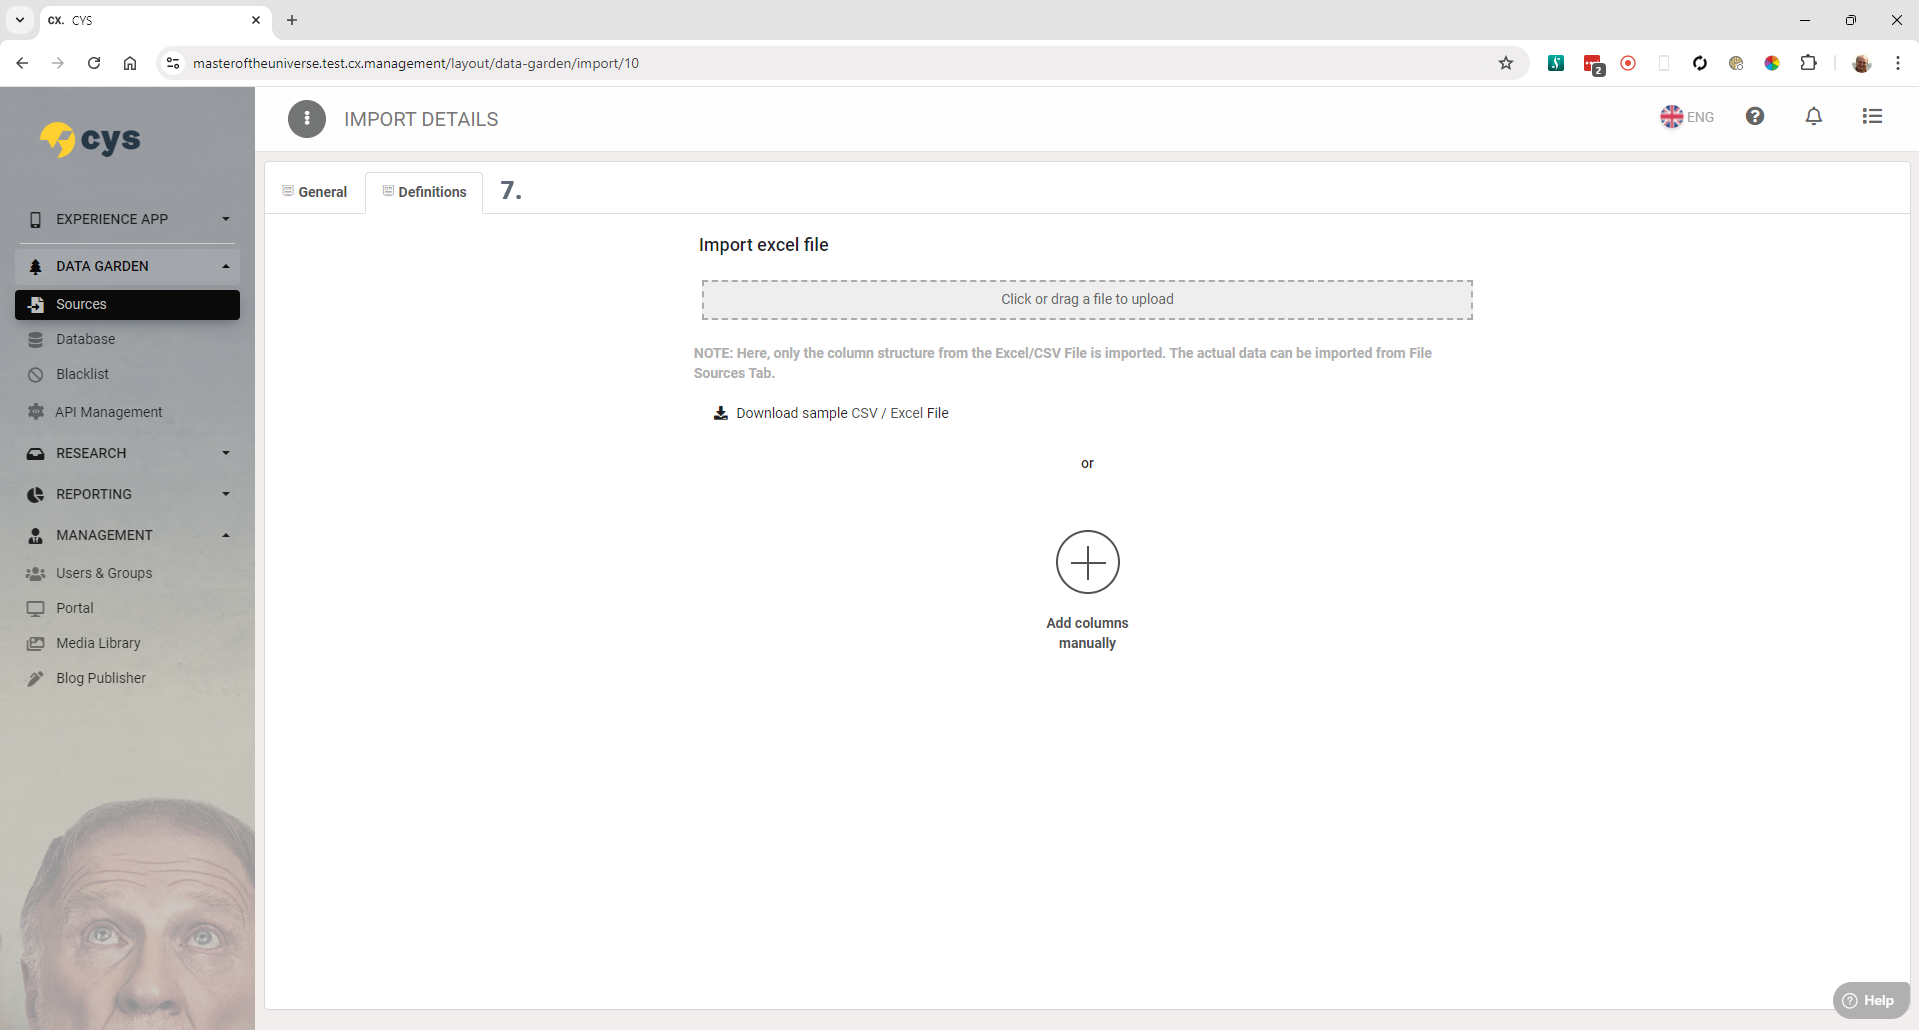This screenshot has width=1919, height=1030.
Task: Click the Portal monitor icon
Action: (36, 608)
